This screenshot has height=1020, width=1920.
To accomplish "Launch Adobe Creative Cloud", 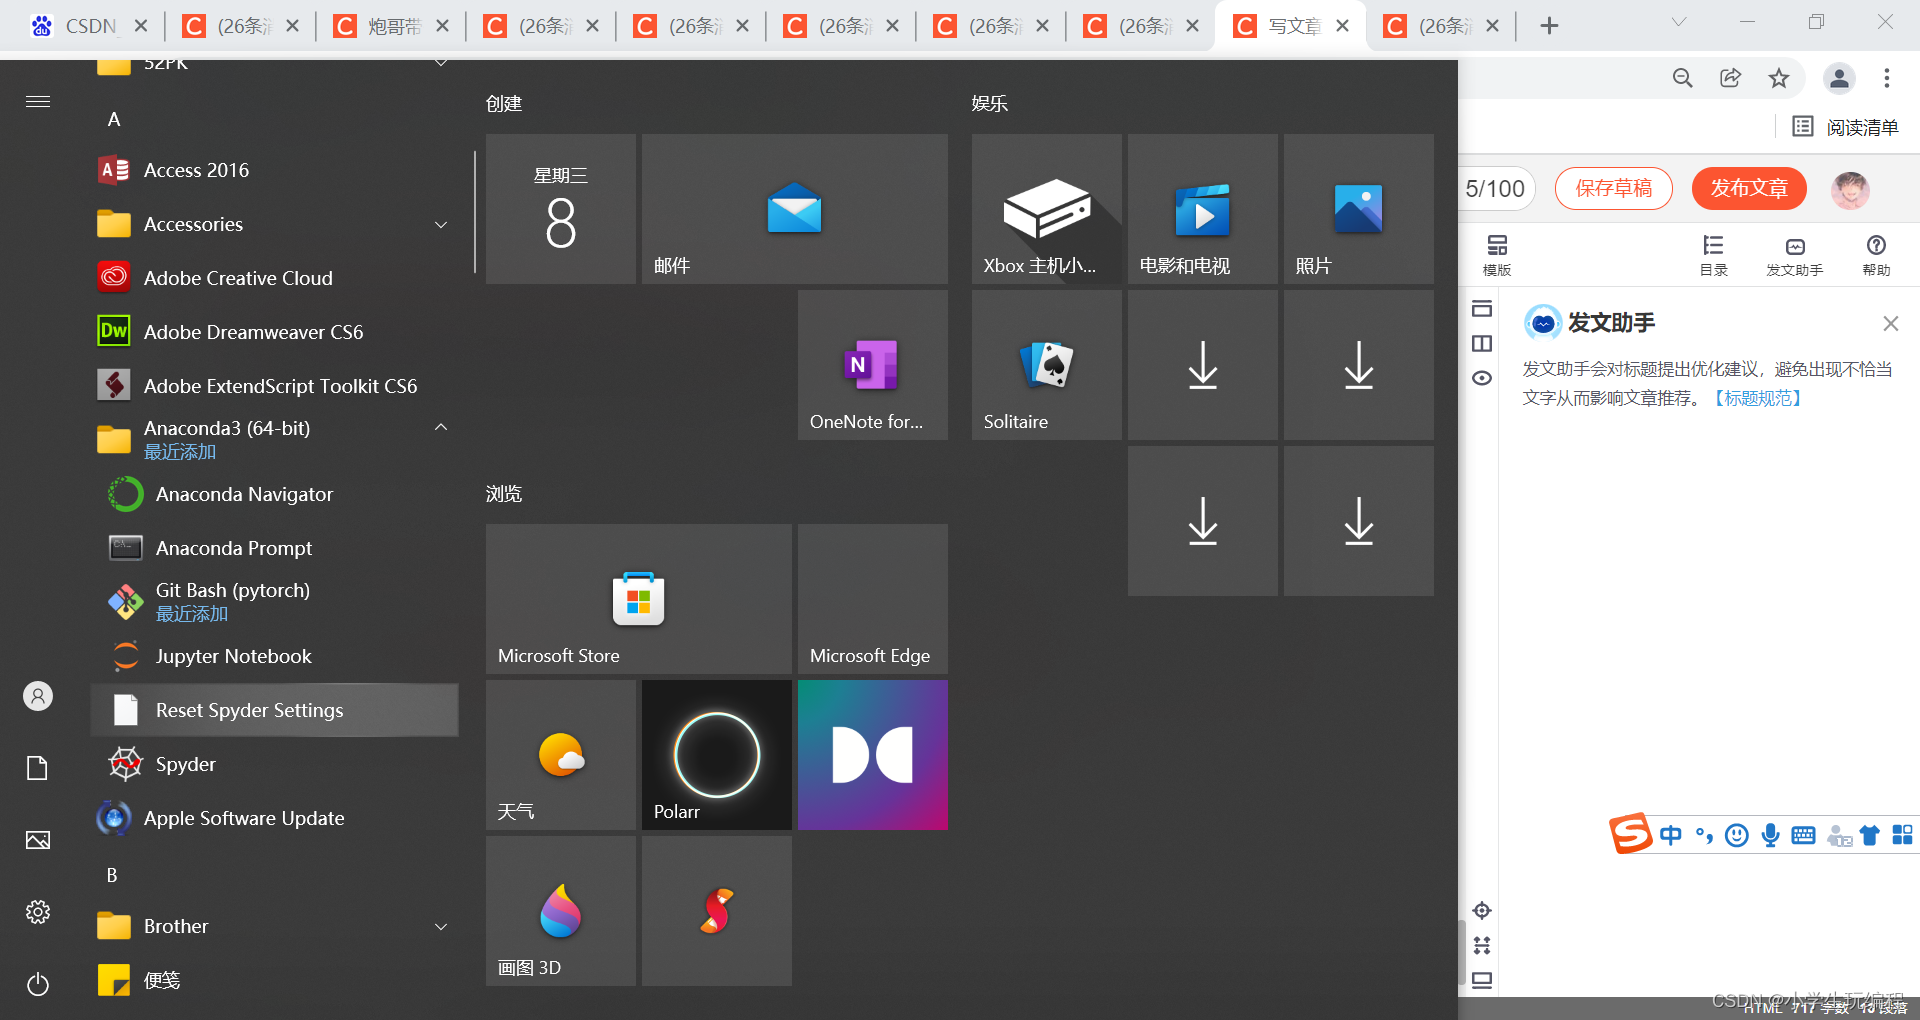I will [x=275, y=278].
